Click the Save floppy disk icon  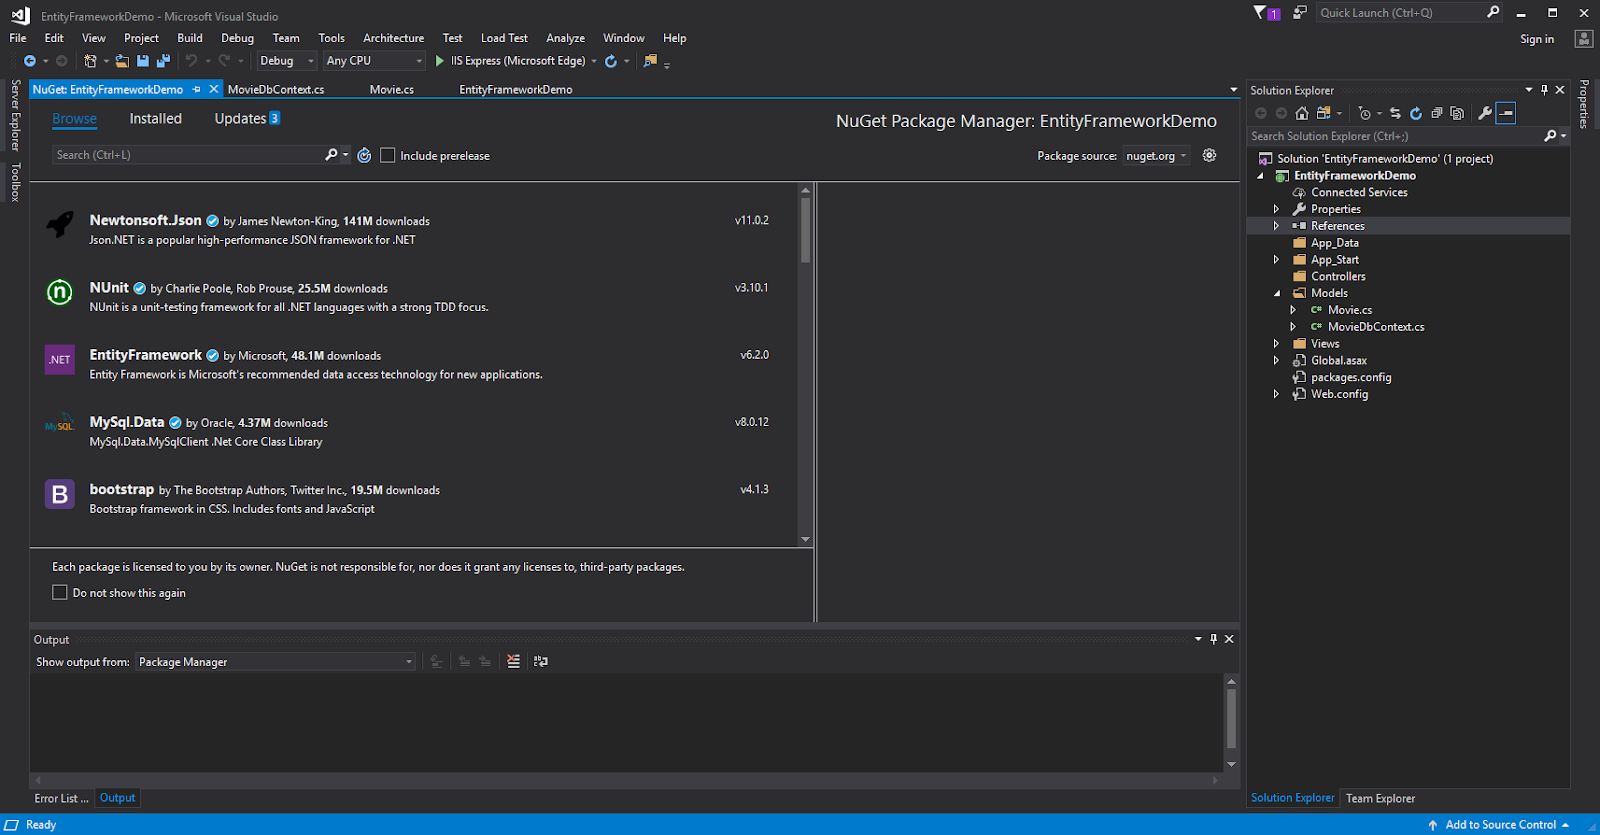pyautogui.click(x=143, y=61)
